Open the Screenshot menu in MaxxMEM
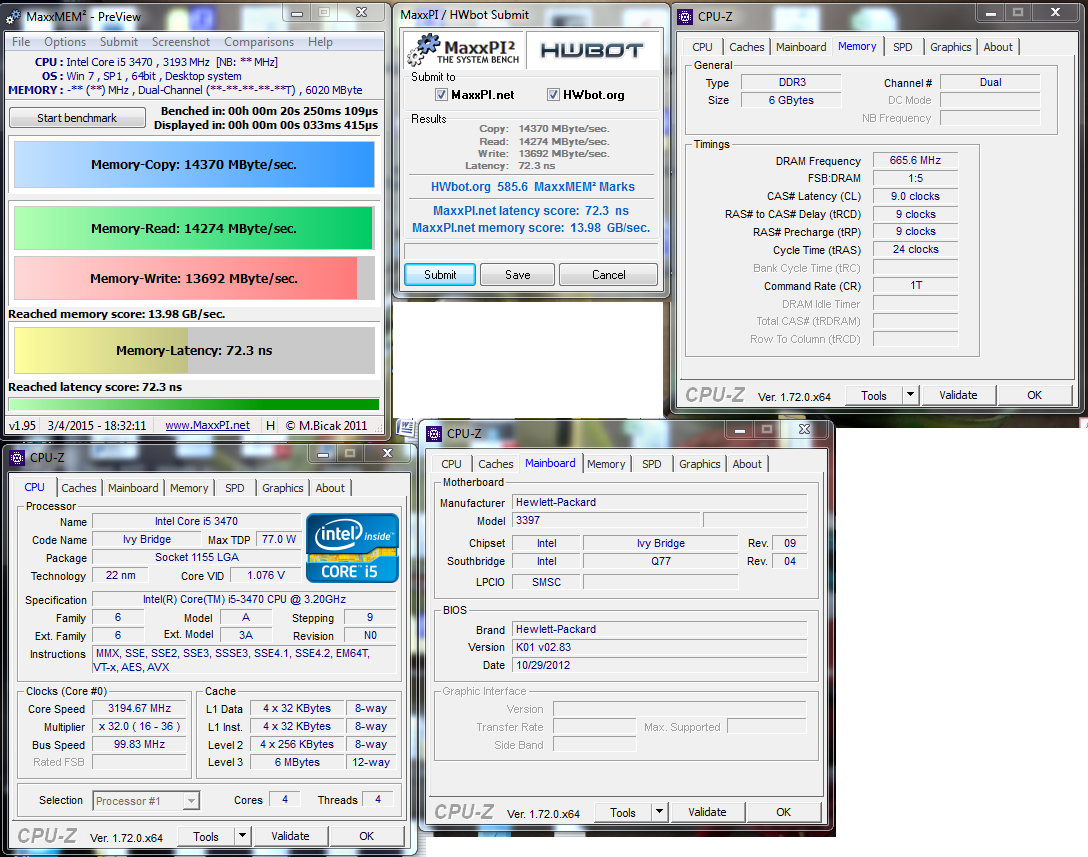 (180, 42)
